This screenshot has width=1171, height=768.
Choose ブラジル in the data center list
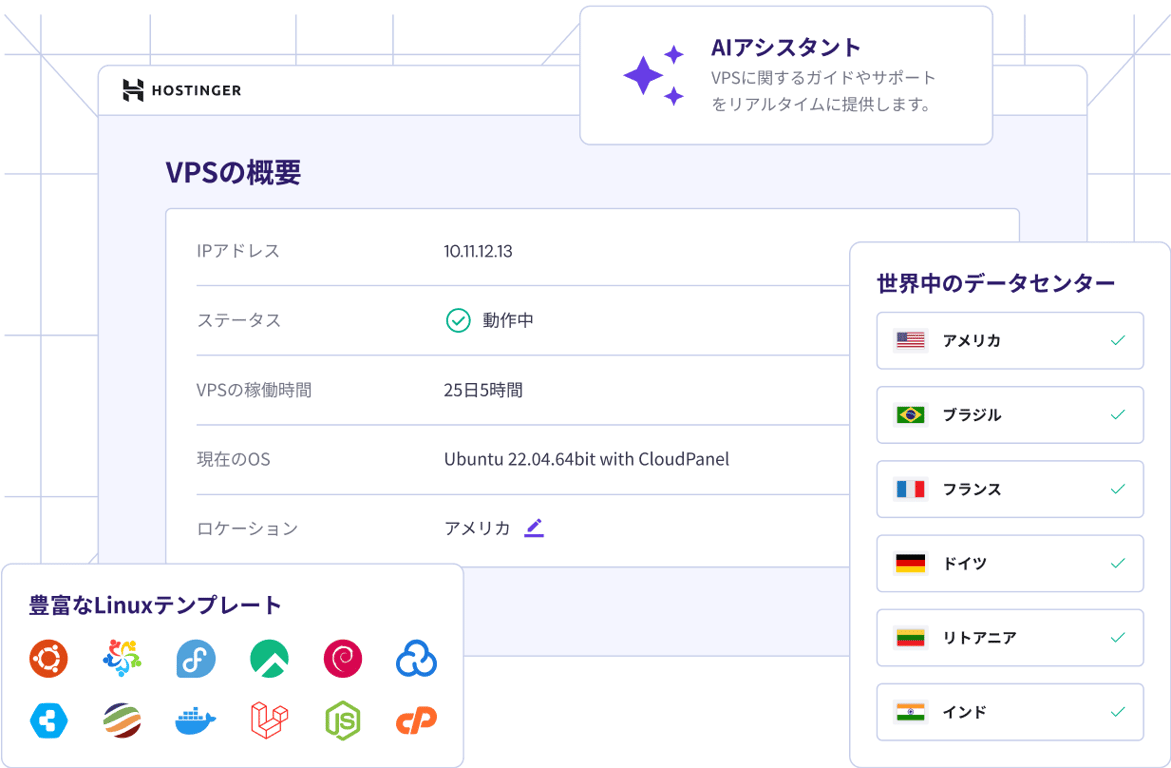(1010, 415)
